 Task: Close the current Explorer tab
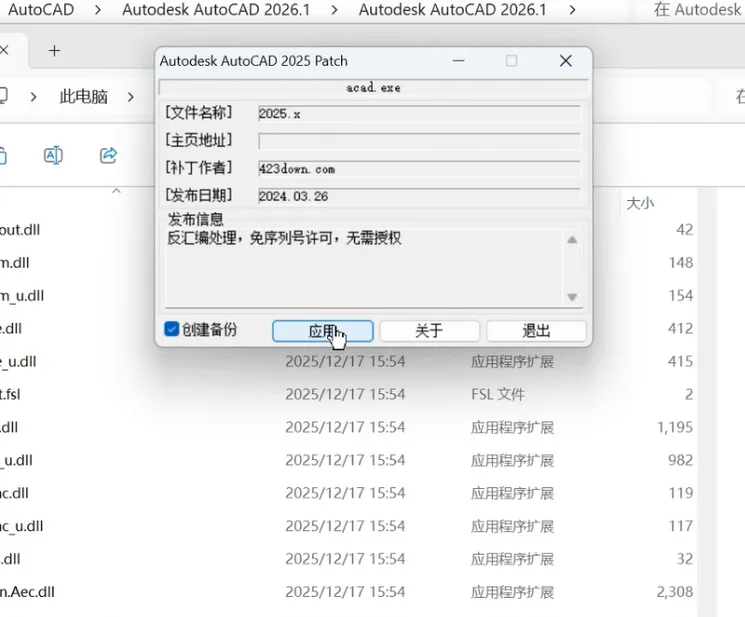(x=4, y=50)
